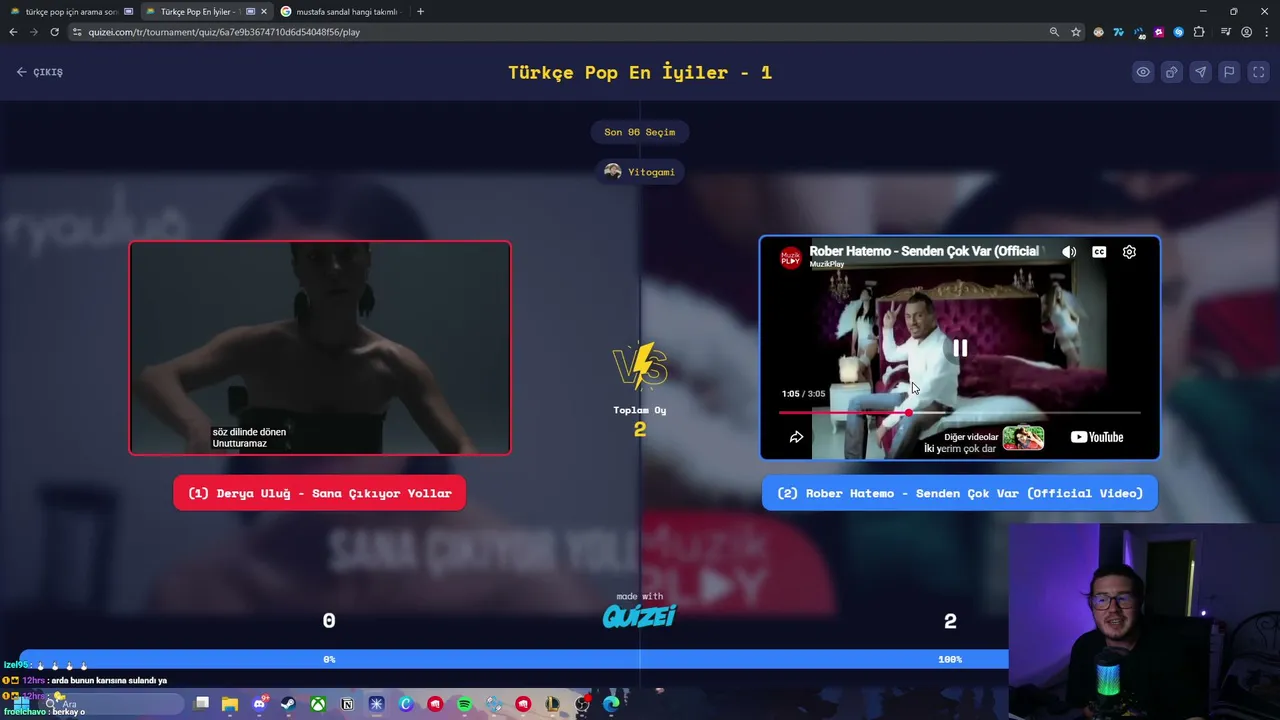Screen dimensions: 1280x720
Task: Click the quizei.com address bar URL
Action: 224,32
